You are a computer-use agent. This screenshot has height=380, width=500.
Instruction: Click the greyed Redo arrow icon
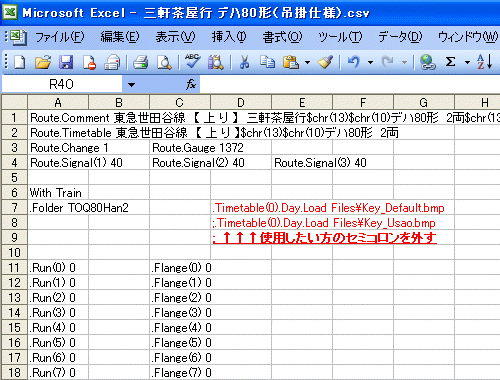click(x=388, y=62)
